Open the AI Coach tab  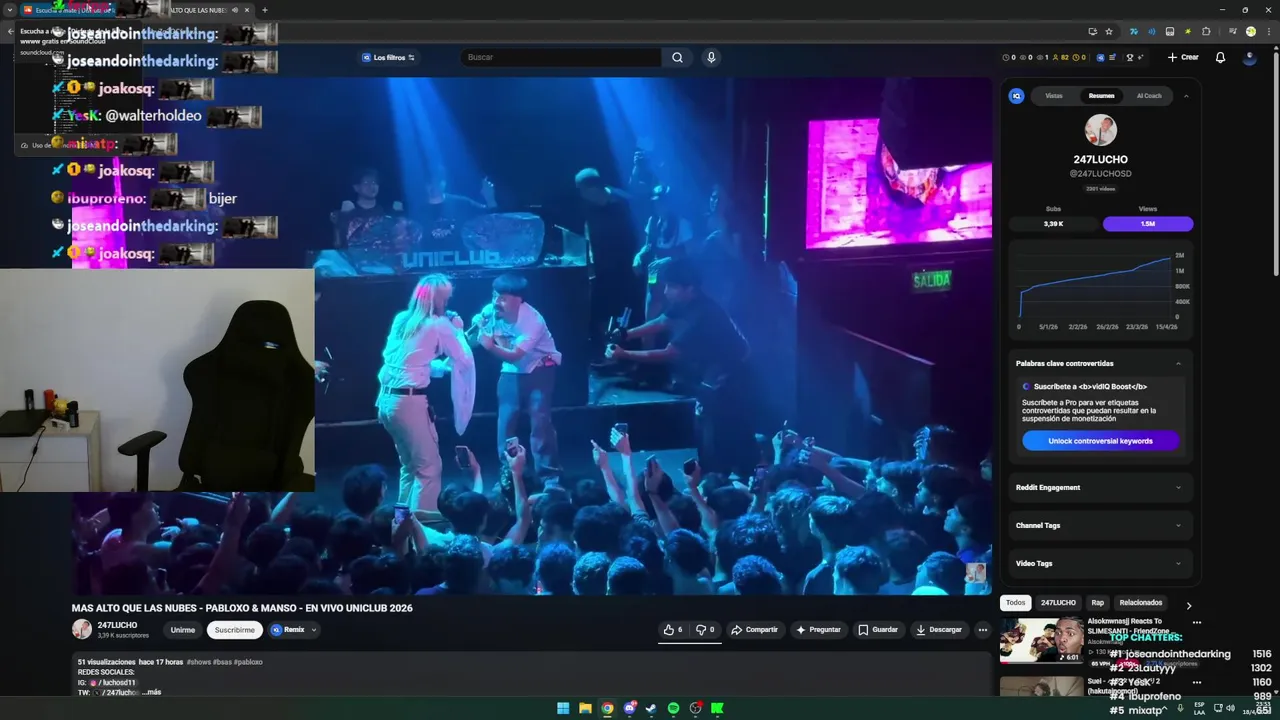(x=1149, y=96)
